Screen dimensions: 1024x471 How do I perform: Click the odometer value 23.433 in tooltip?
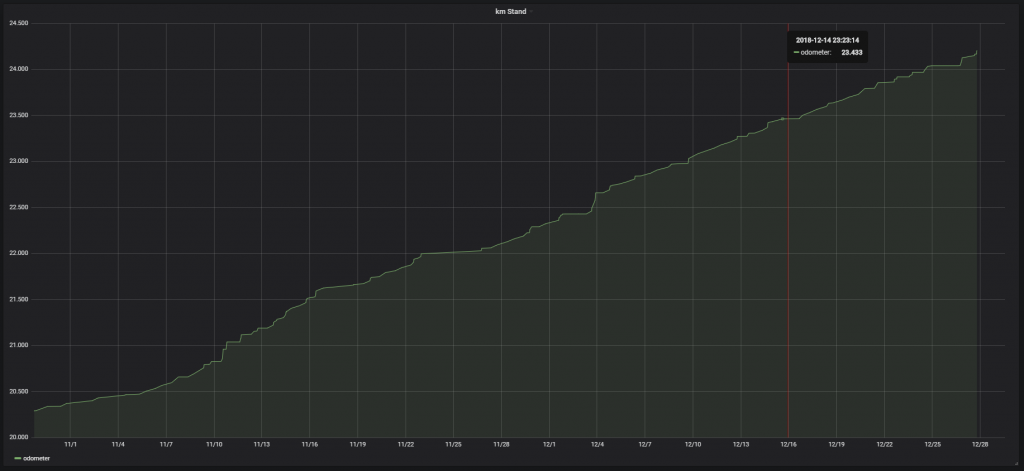[x=852, y=52]
